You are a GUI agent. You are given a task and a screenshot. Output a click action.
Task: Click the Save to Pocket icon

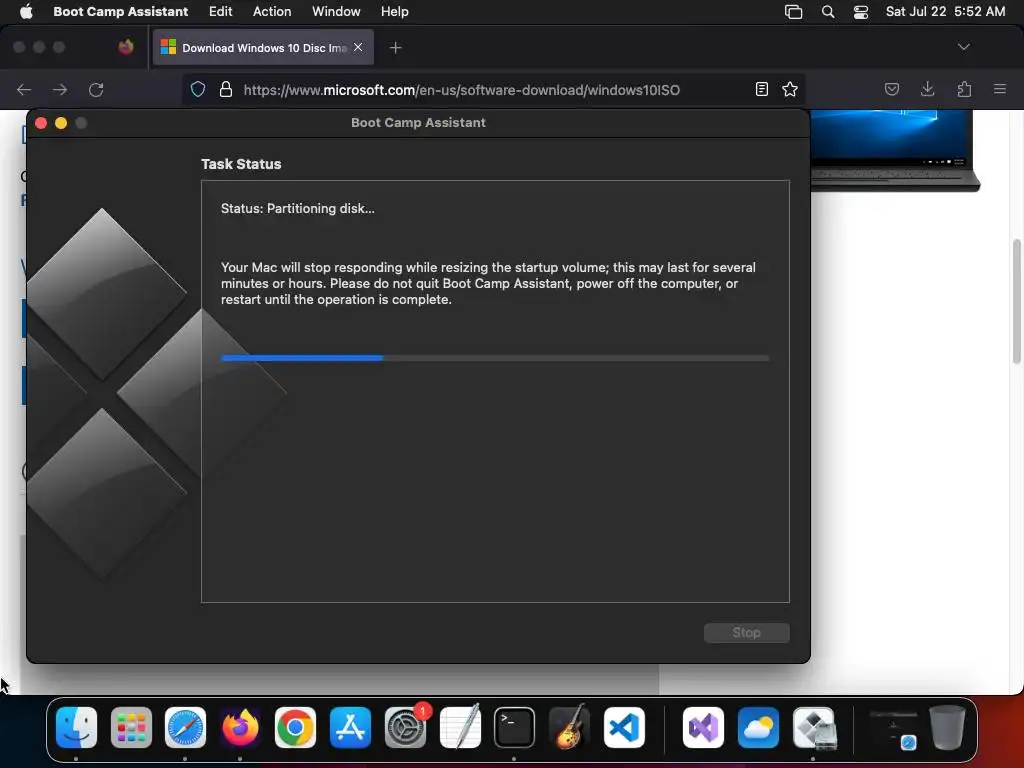[x=891, y=89]
